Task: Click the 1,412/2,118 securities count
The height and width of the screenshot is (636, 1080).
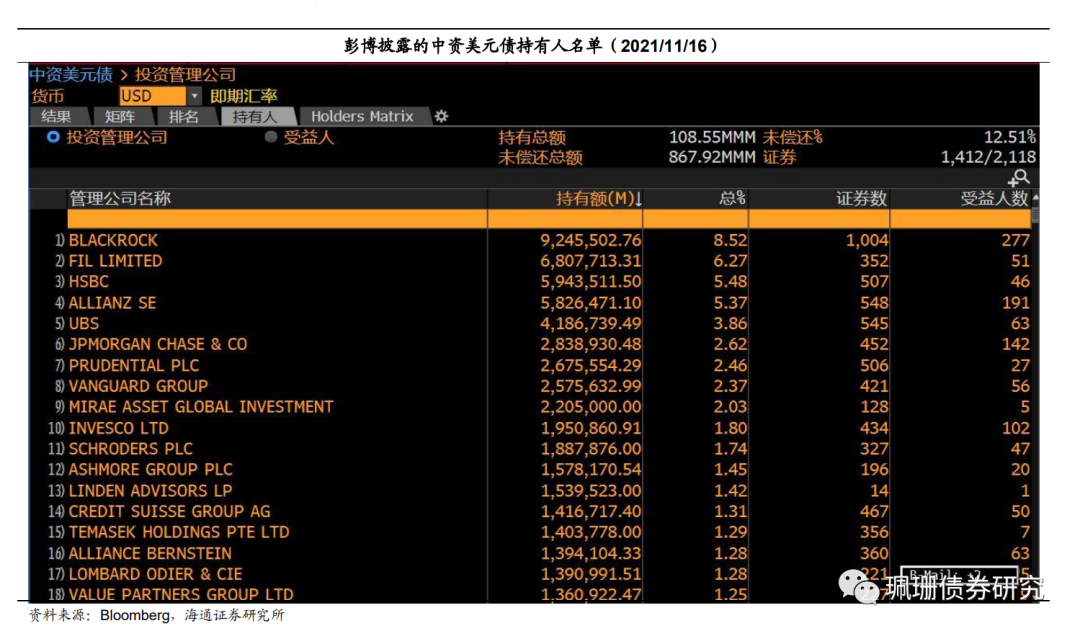Action: (x=988, y=157)
